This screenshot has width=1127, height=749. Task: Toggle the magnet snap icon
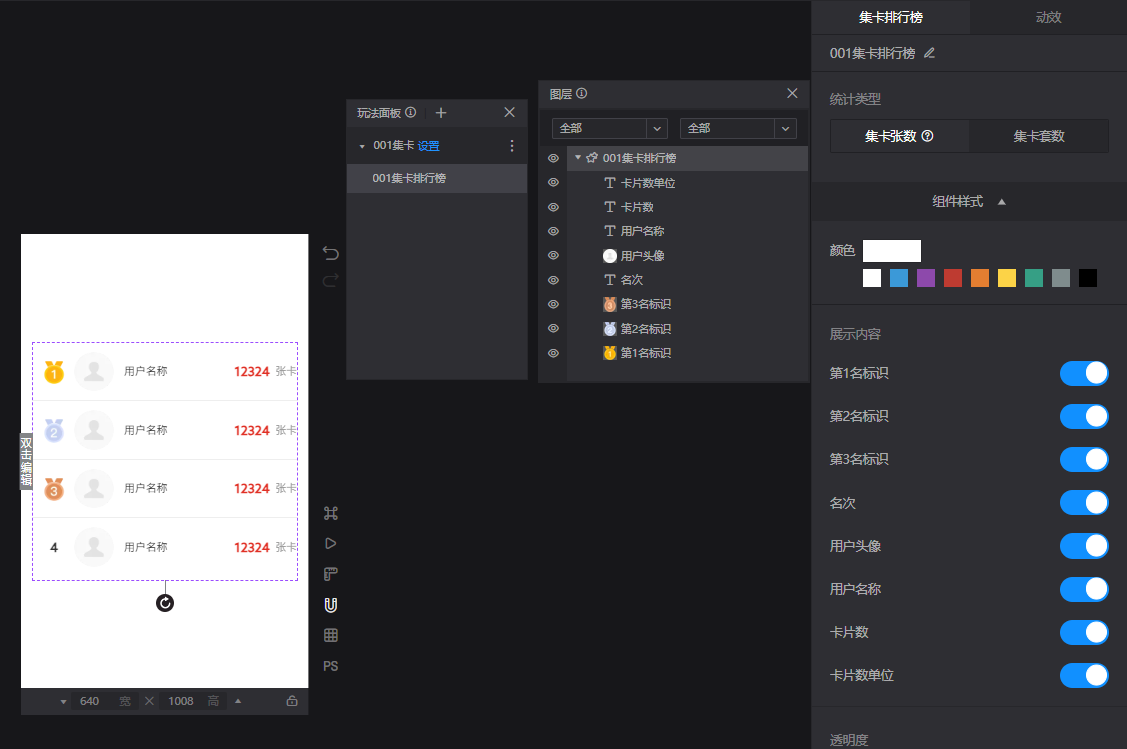tap(331, 605)
